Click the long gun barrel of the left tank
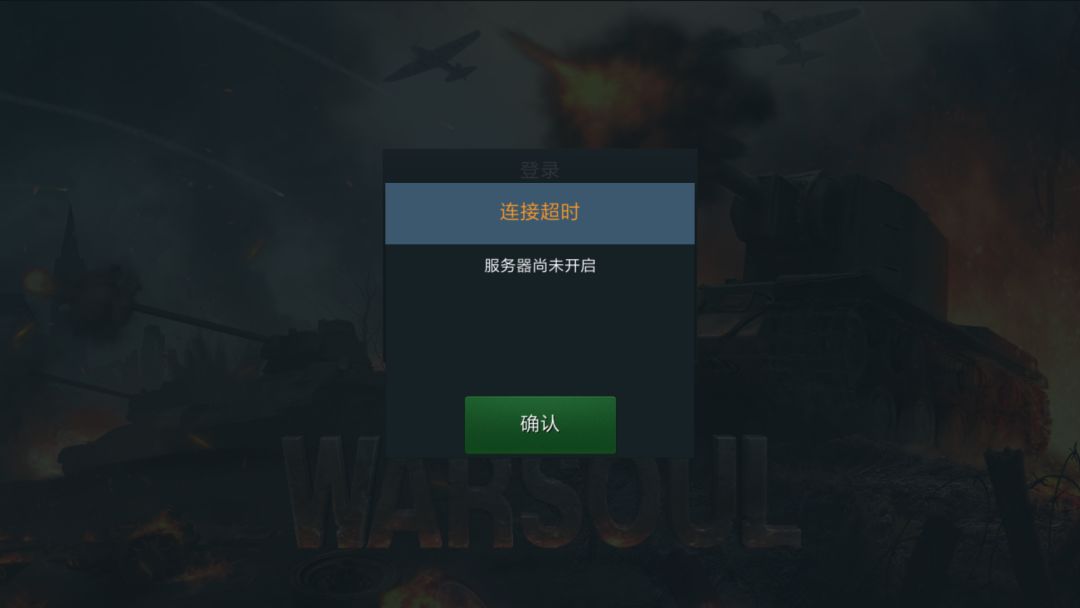 pyautogui.click(x=200, y=322)
